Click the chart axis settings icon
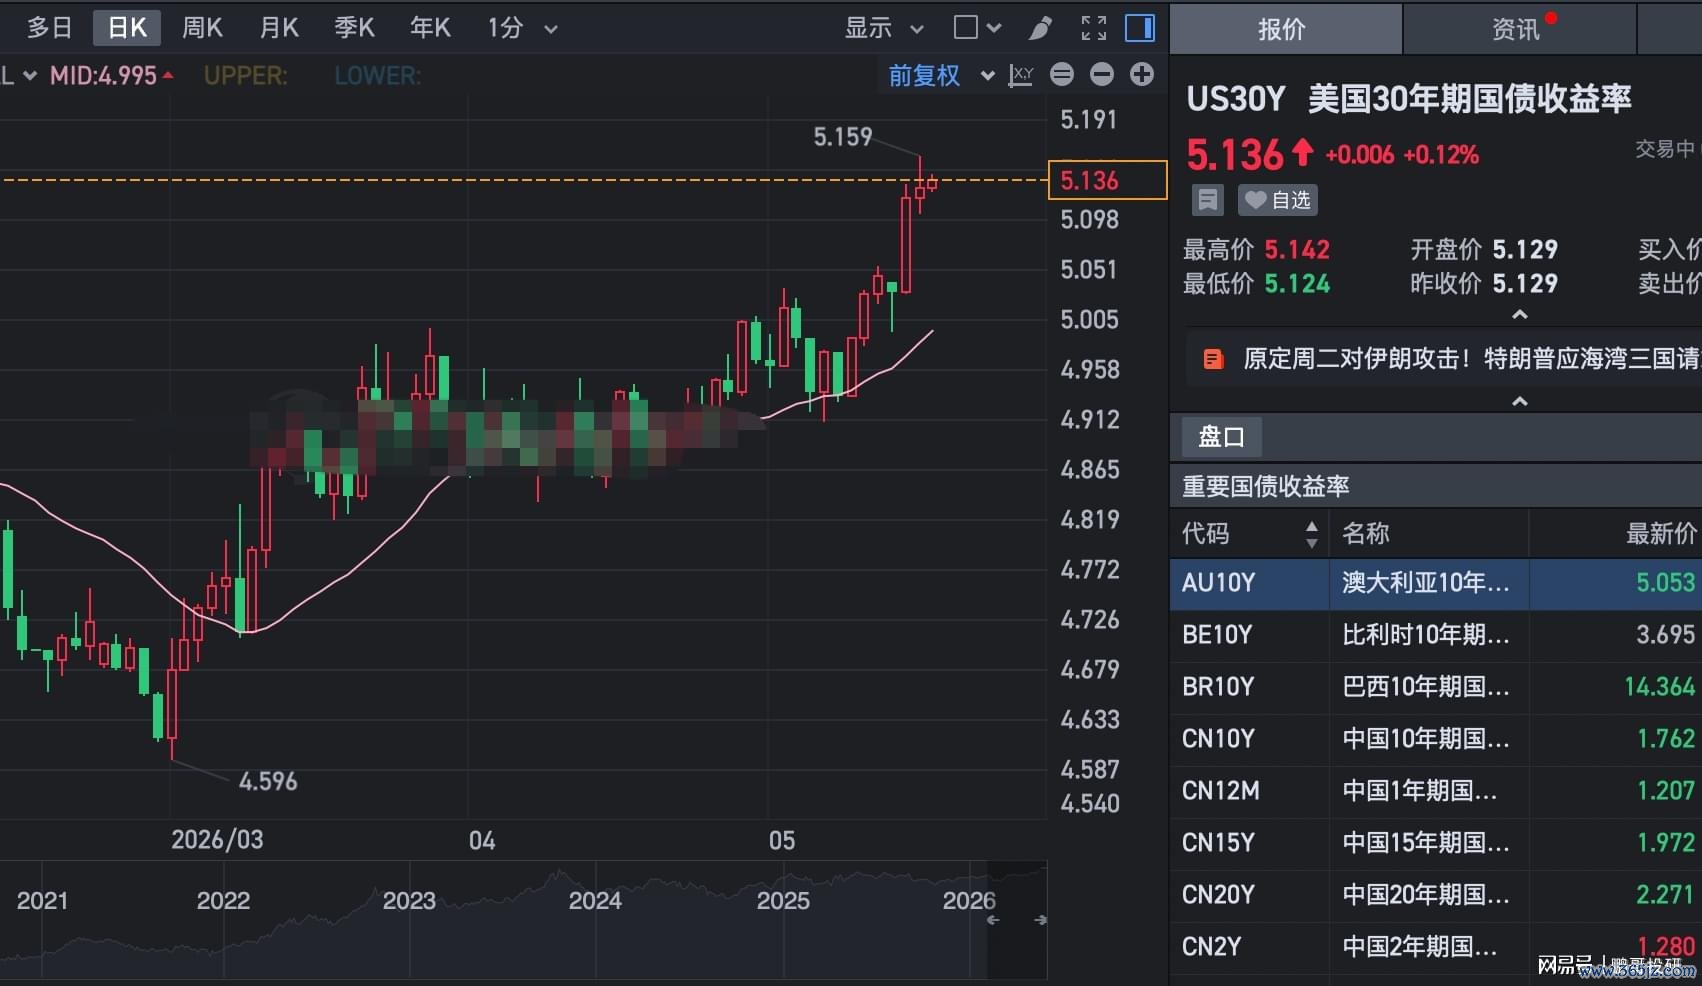This screenshot has width=1702, height=986. (1021, 75)
